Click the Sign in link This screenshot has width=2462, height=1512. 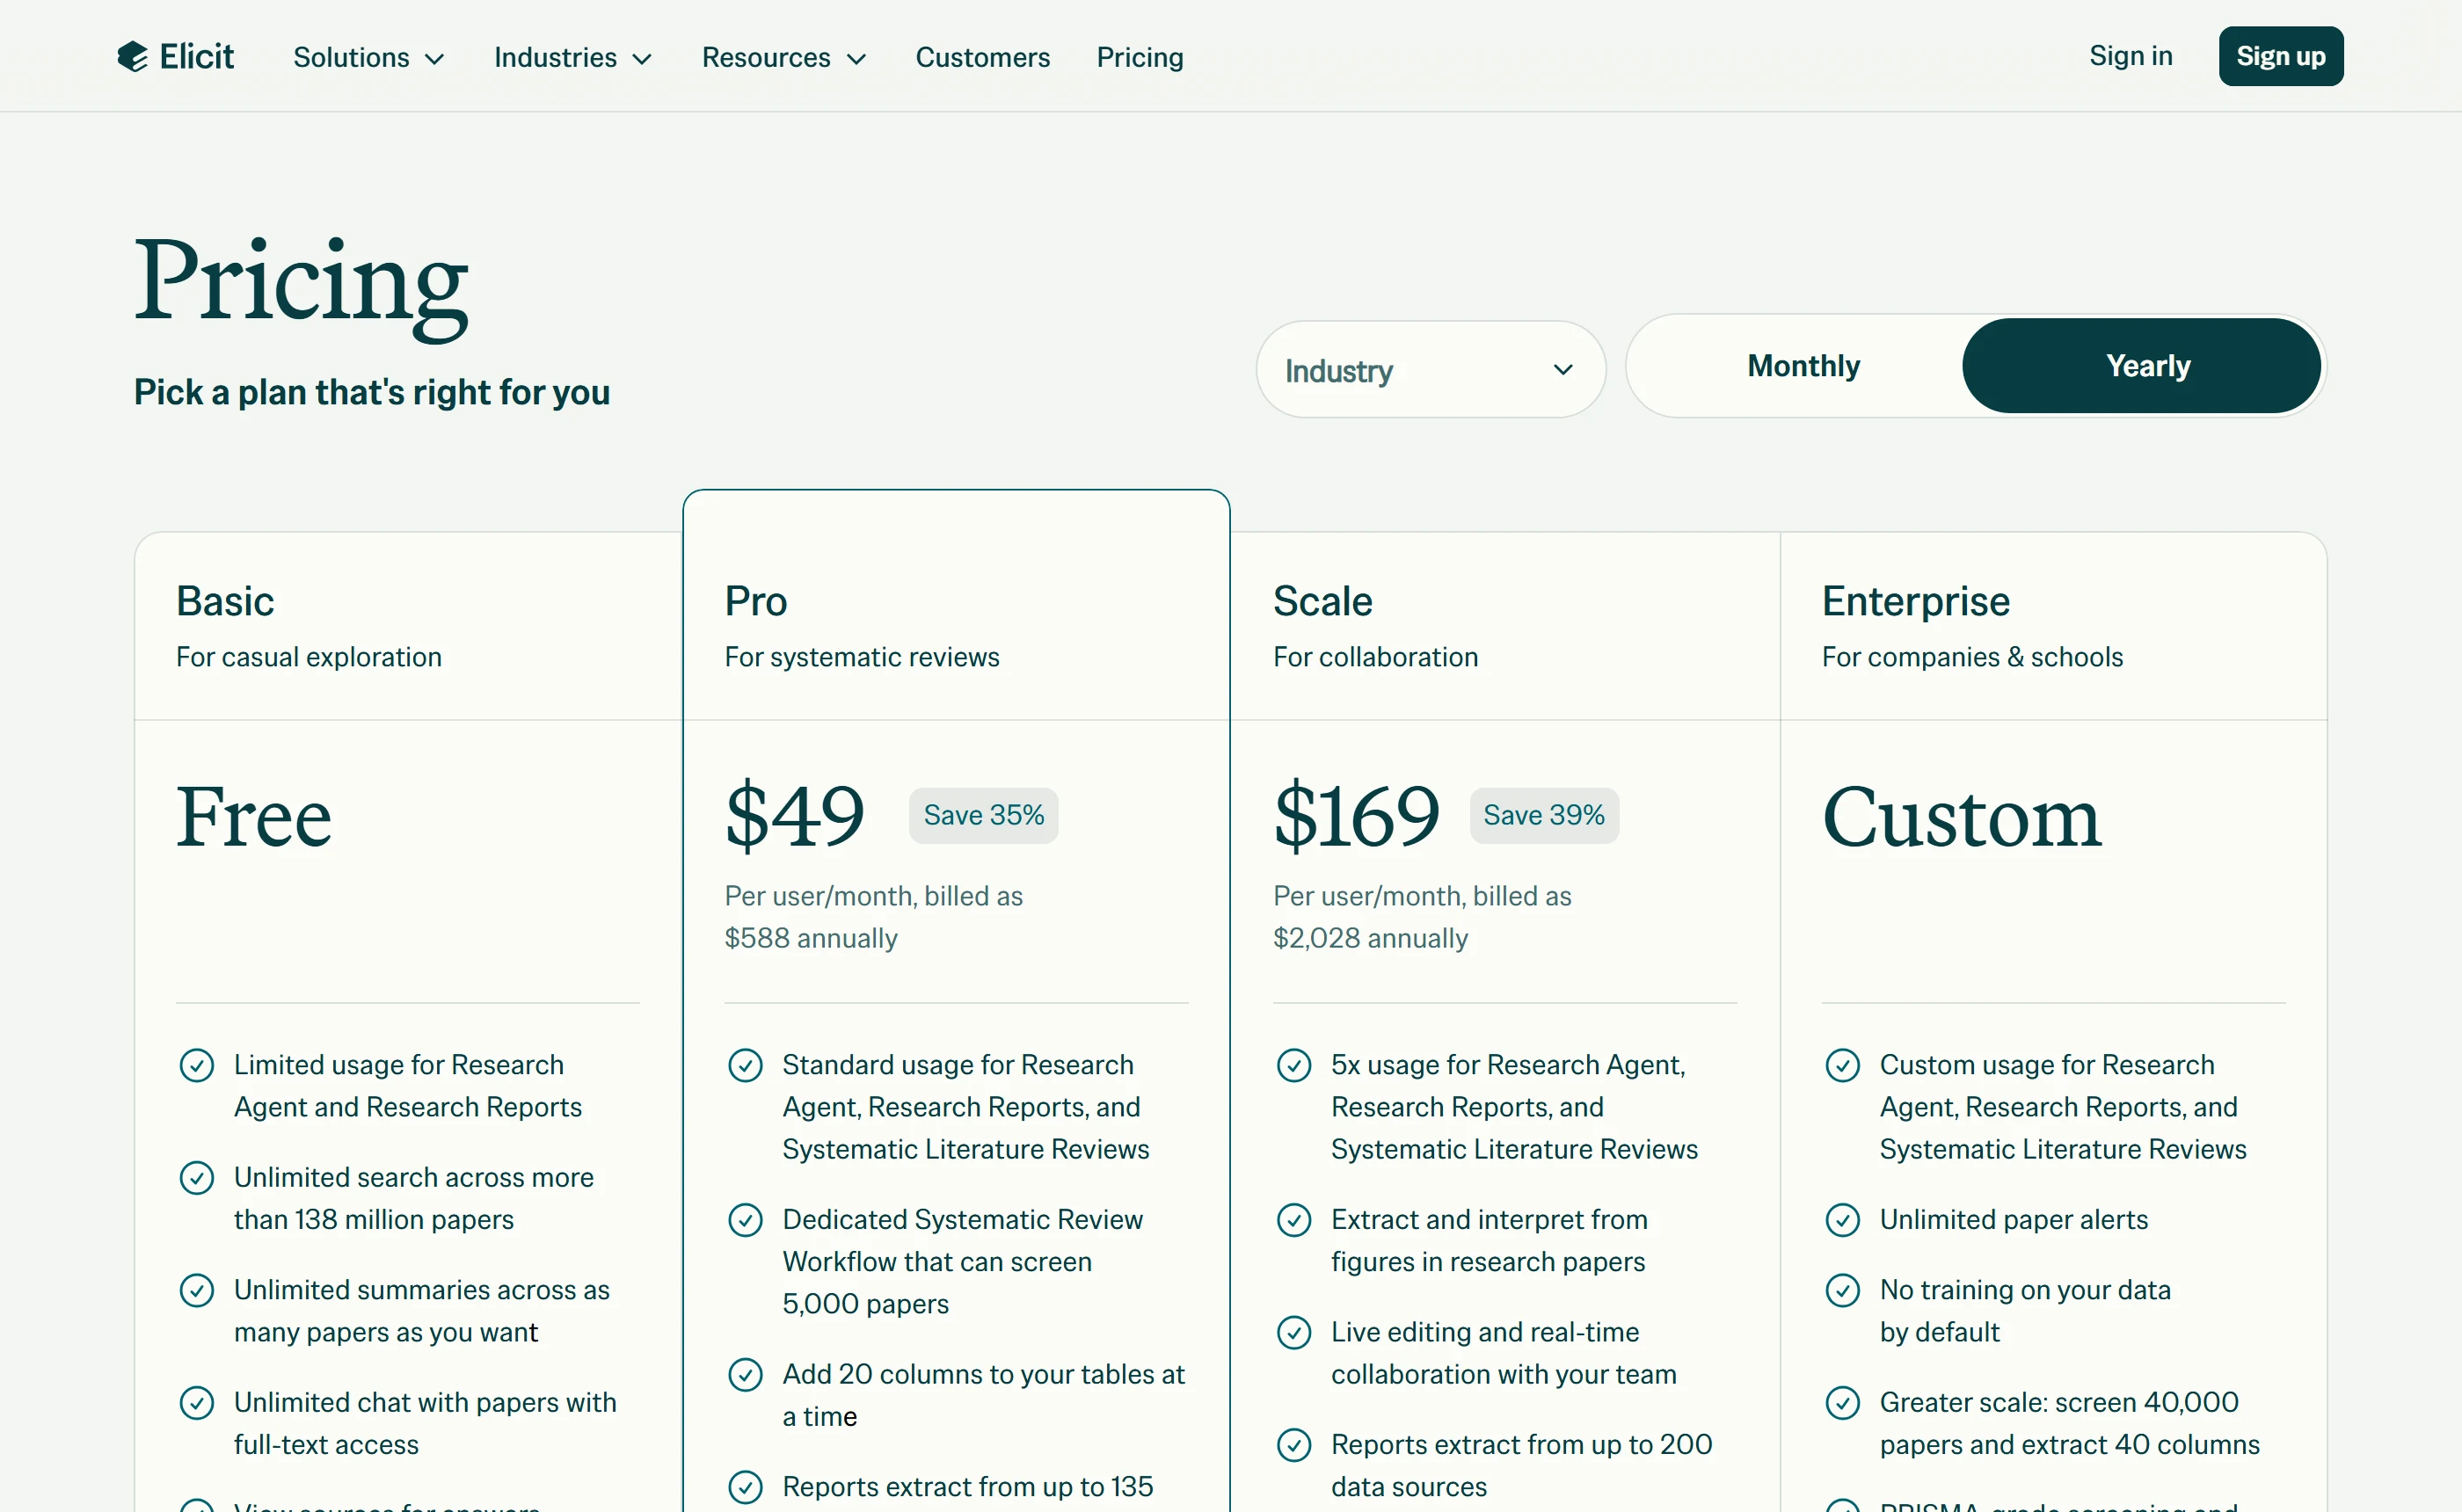pyautogui.click(x=2131, y=56)
